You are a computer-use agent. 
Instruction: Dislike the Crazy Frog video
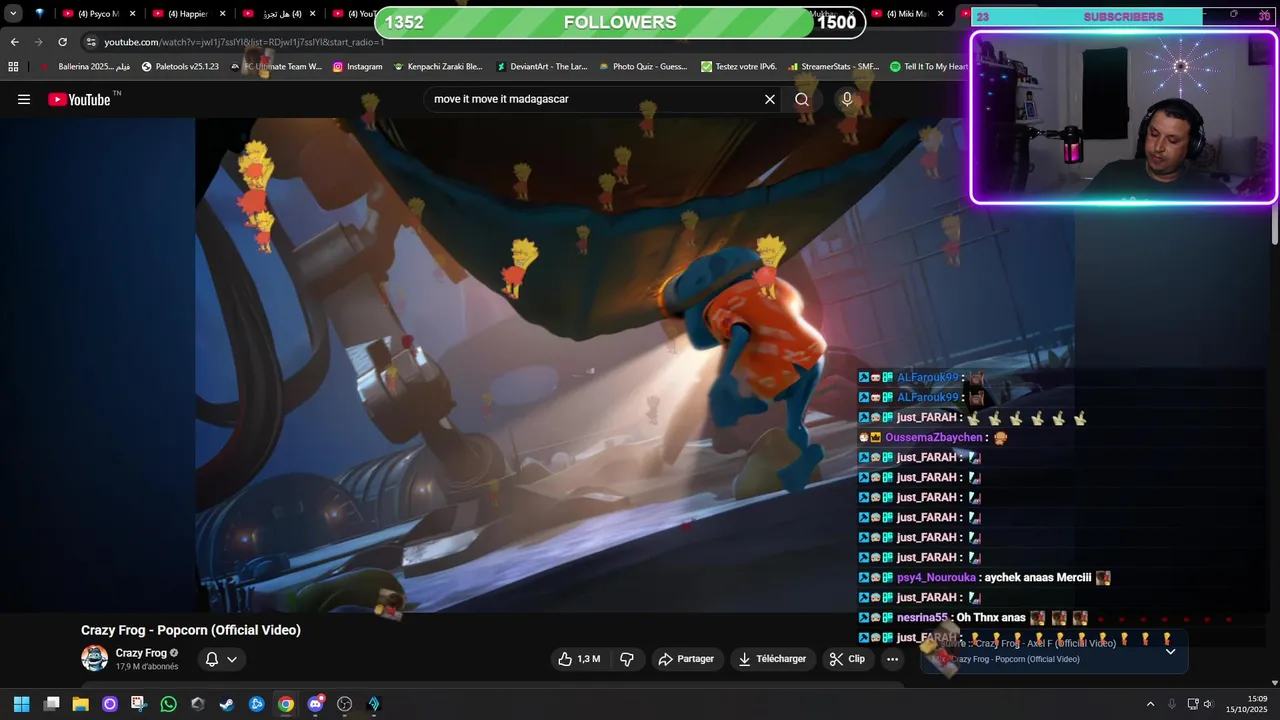point(627,659)
